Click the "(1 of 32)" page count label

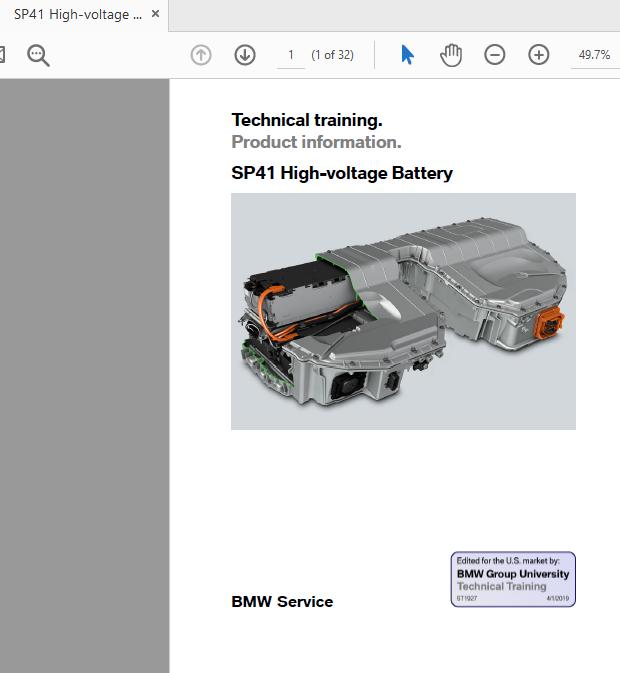tap(332, 55)
